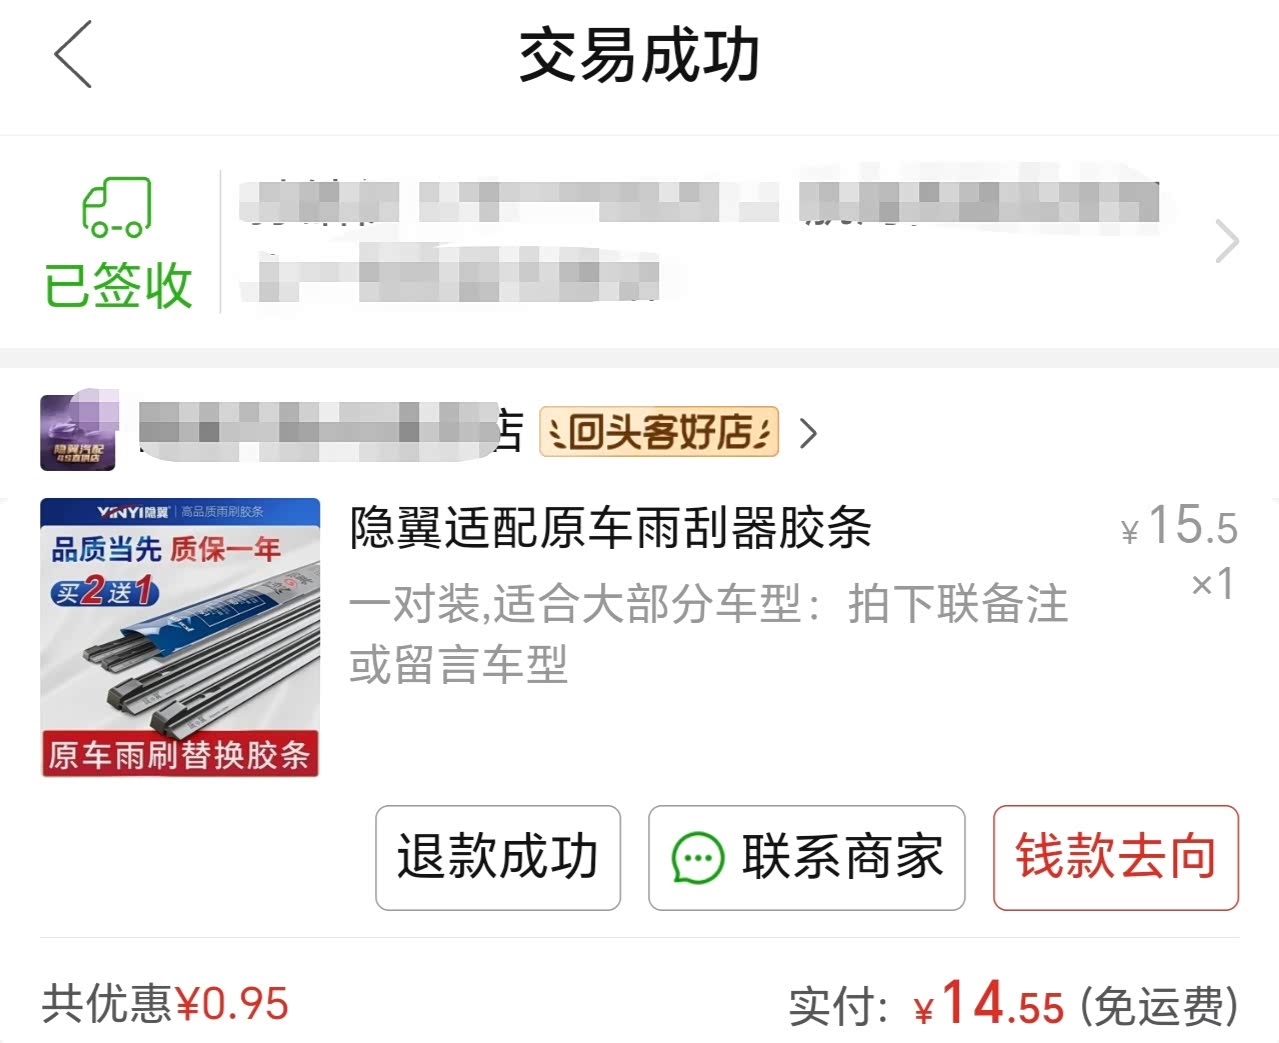Open product title 隐翼适配原车雨刮器胶条
1279x1043 pixels.
(610, 527)
